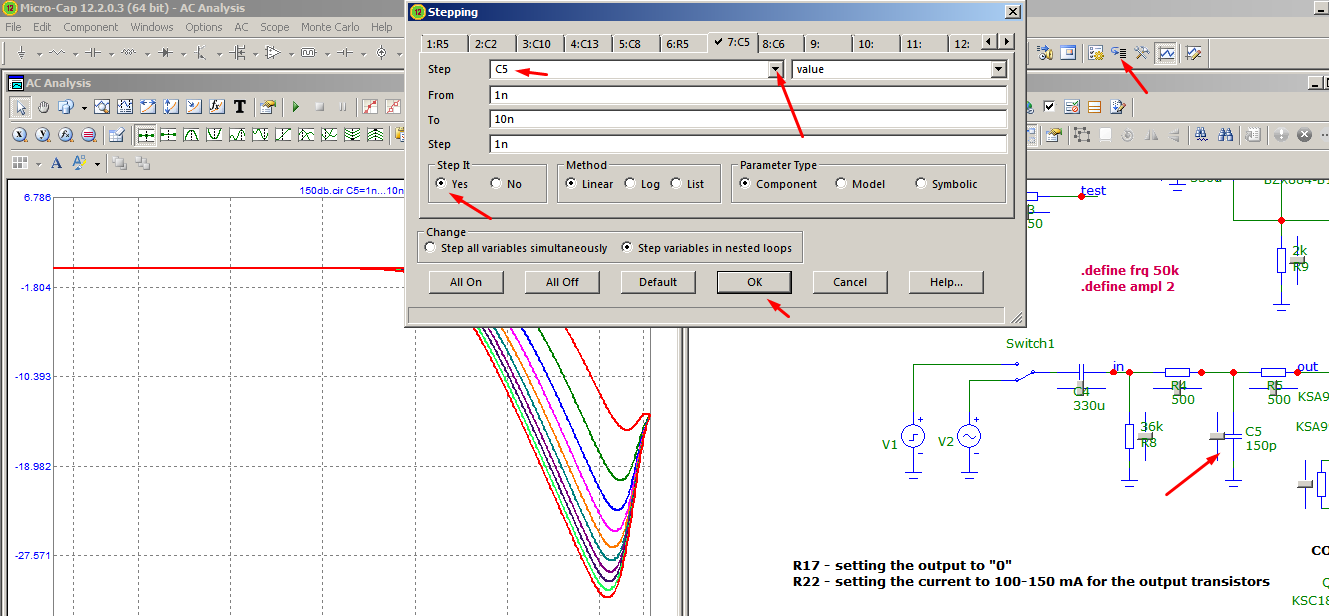The width and height of the screenshot is (1329, 616).
Task: Activate the arrow Select mode in AC Analysis
Action: tap(21, 107)
